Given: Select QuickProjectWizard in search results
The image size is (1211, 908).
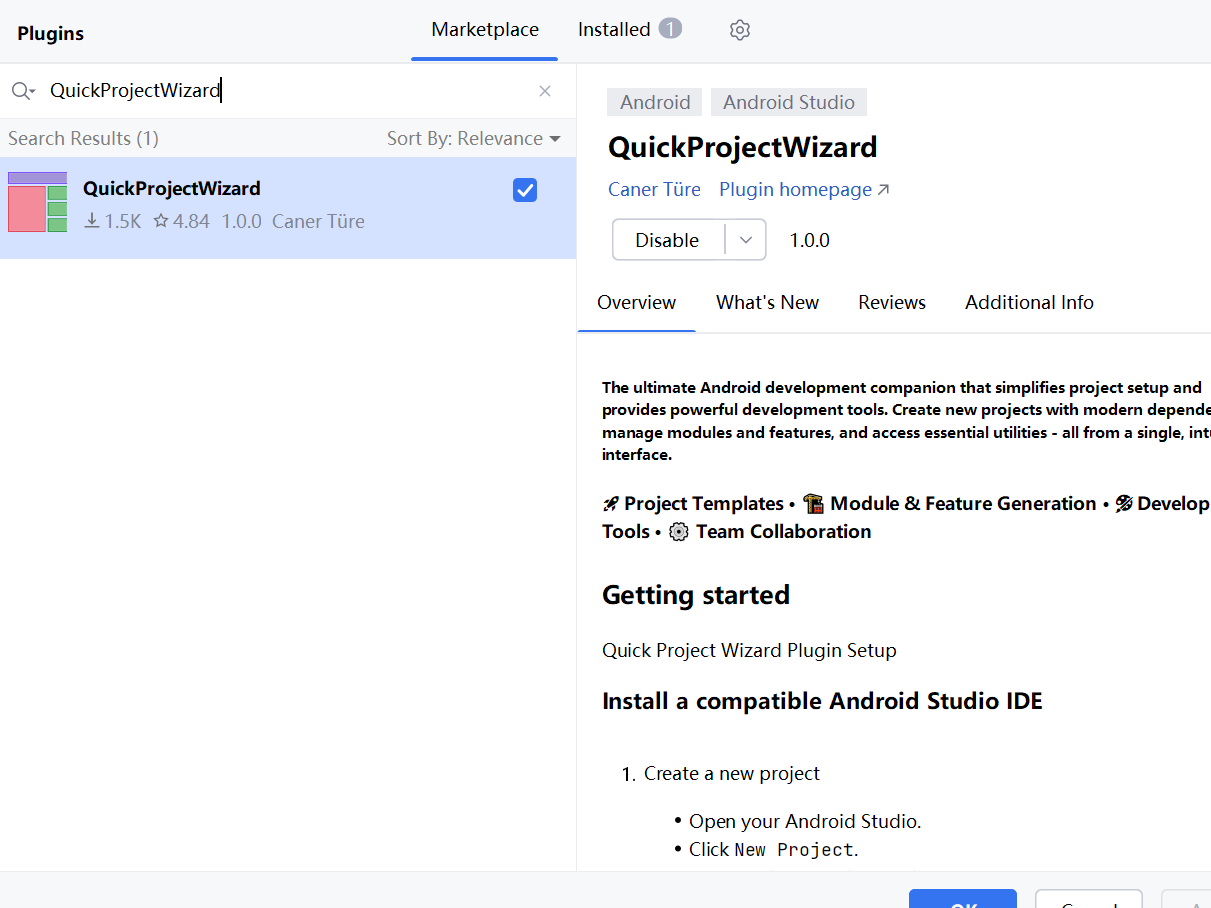Looking at the screenshot, I should [288, 208].
